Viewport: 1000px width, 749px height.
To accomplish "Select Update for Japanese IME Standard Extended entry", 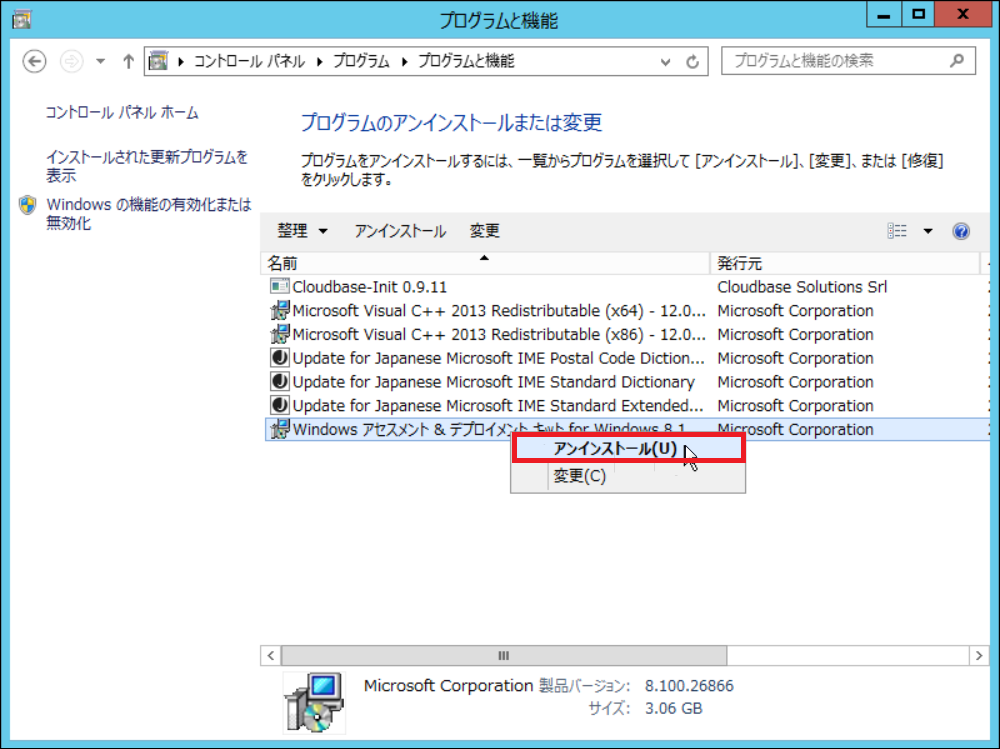I will coord(498,405).
